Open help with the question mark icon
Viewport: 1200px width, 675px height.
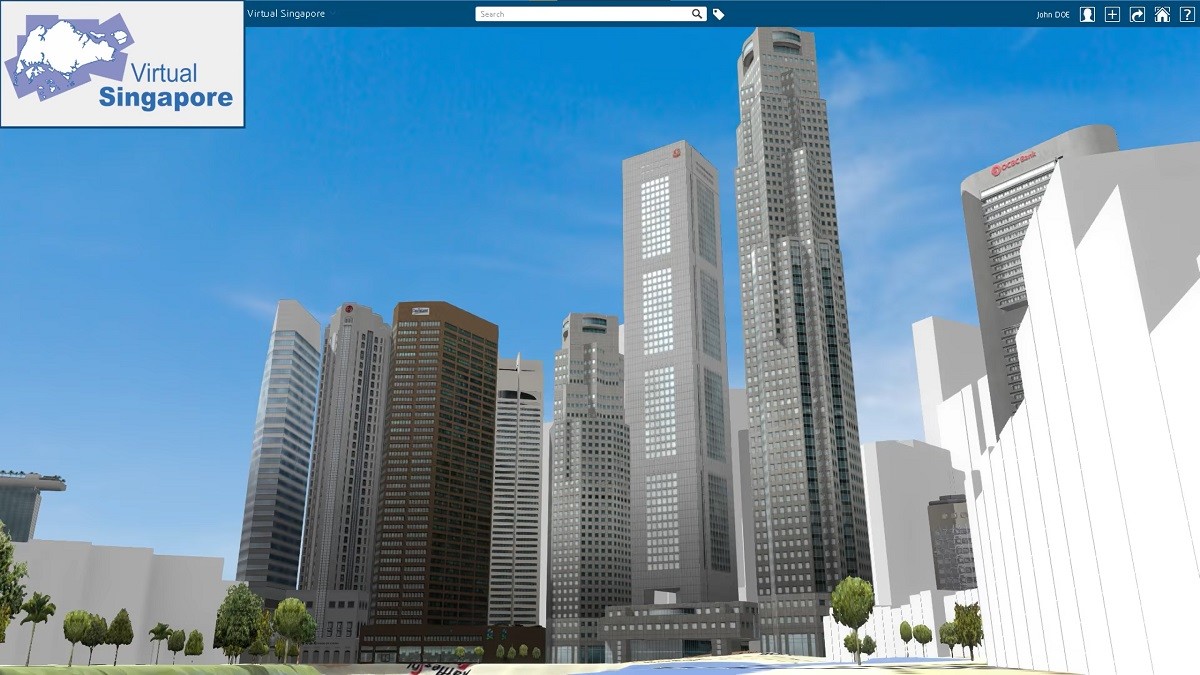(1187, 14)
